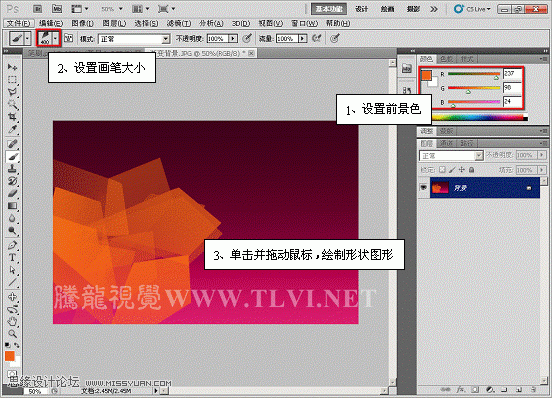Image resolution: width=552 pixels, height=398 pixels.
Task: Select the Brush tool in toolbox
Action: point(12,156)
